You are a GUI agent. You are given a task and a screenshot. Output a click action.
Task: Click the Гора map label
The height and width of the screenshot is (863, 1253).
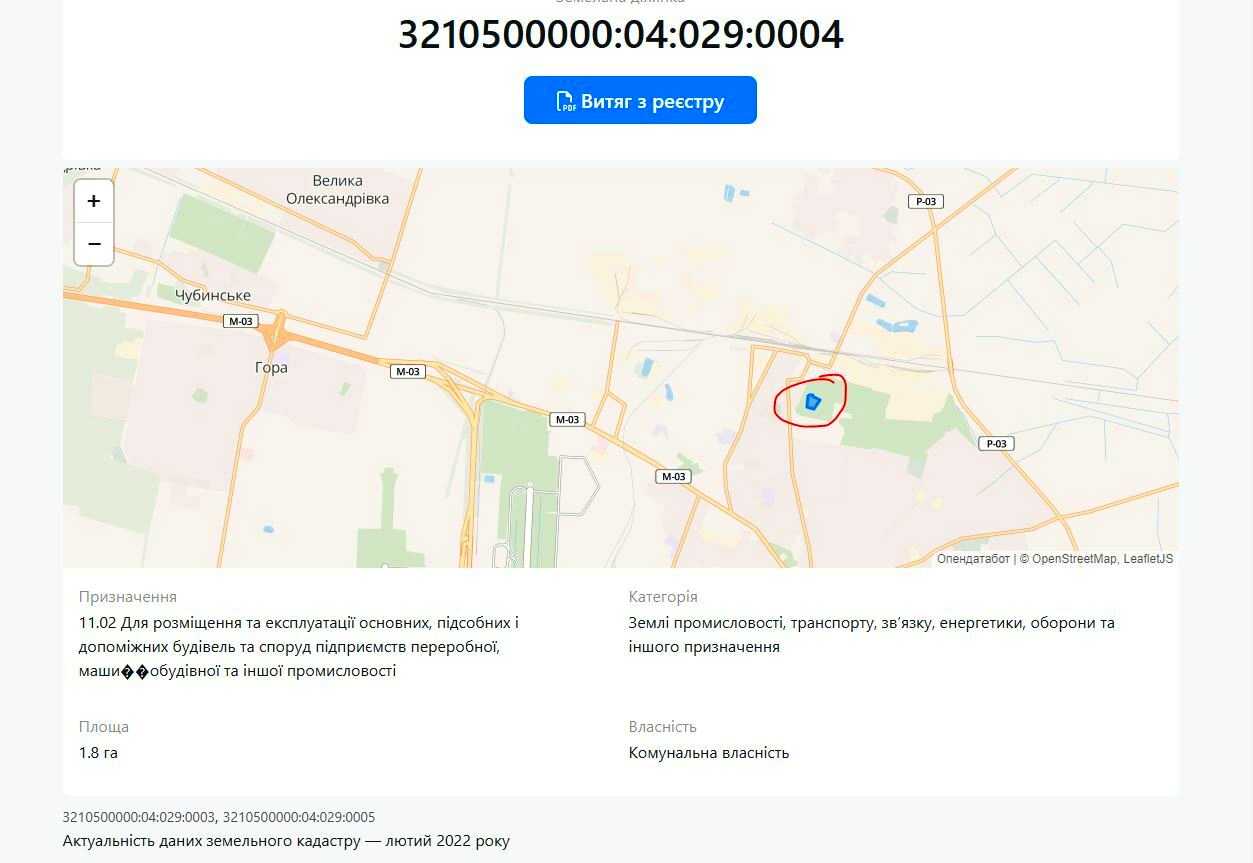coord(271,367)
